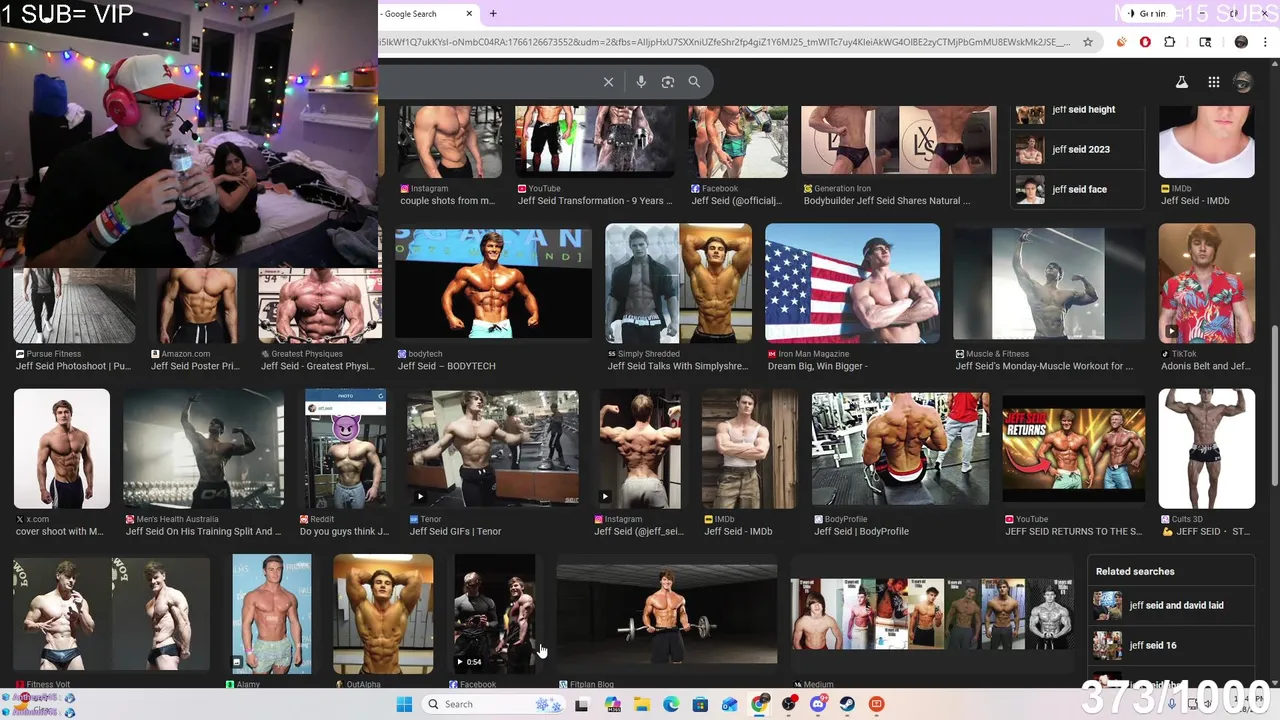Click 'Jeff Seid - Greatest Physi...' caption

tap(320, 366)
